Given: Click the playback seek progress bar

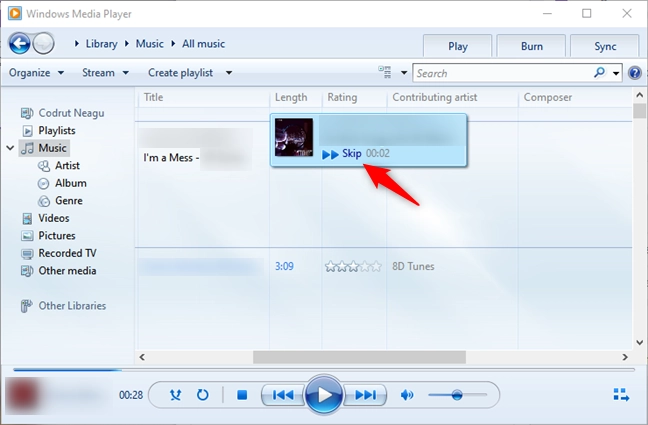Looking at the screenshot, I should tap(324, 370).
